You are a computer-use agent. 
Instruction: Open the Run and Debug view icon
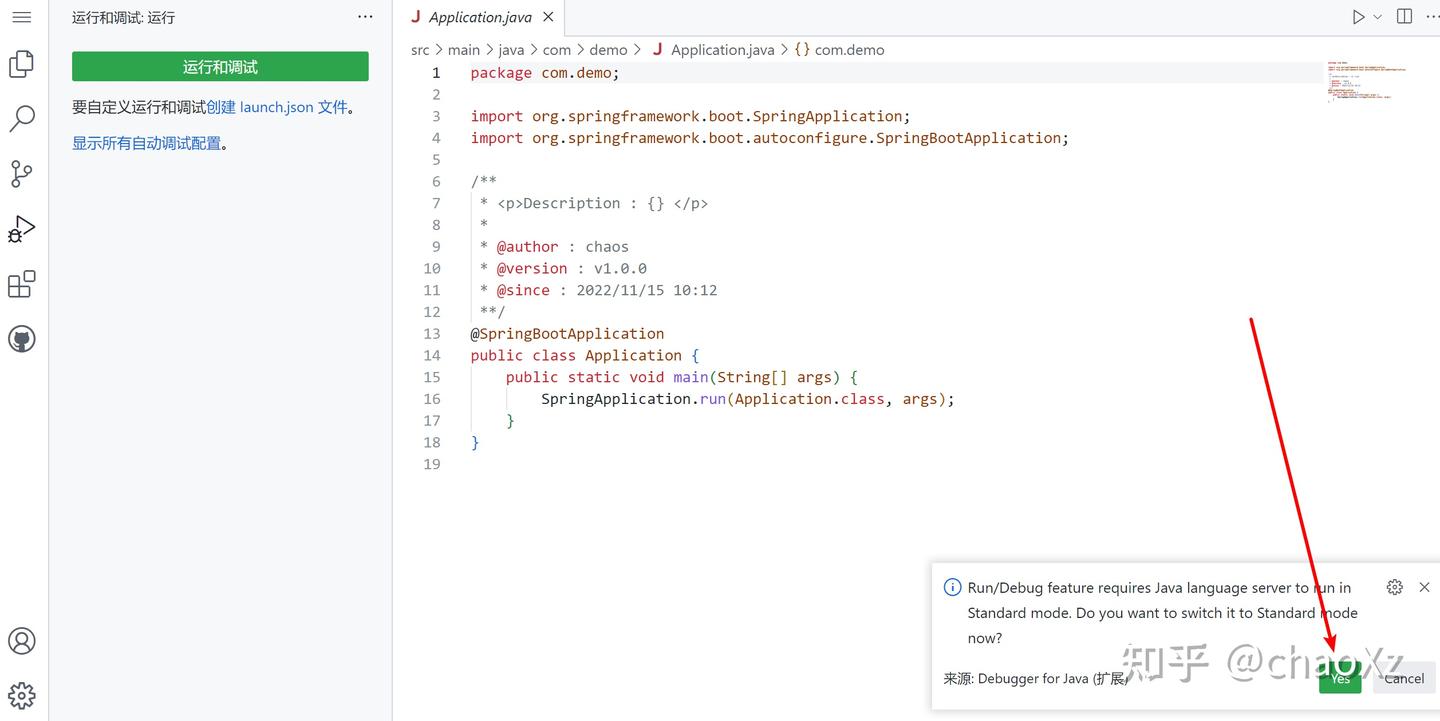pos(22,228)
